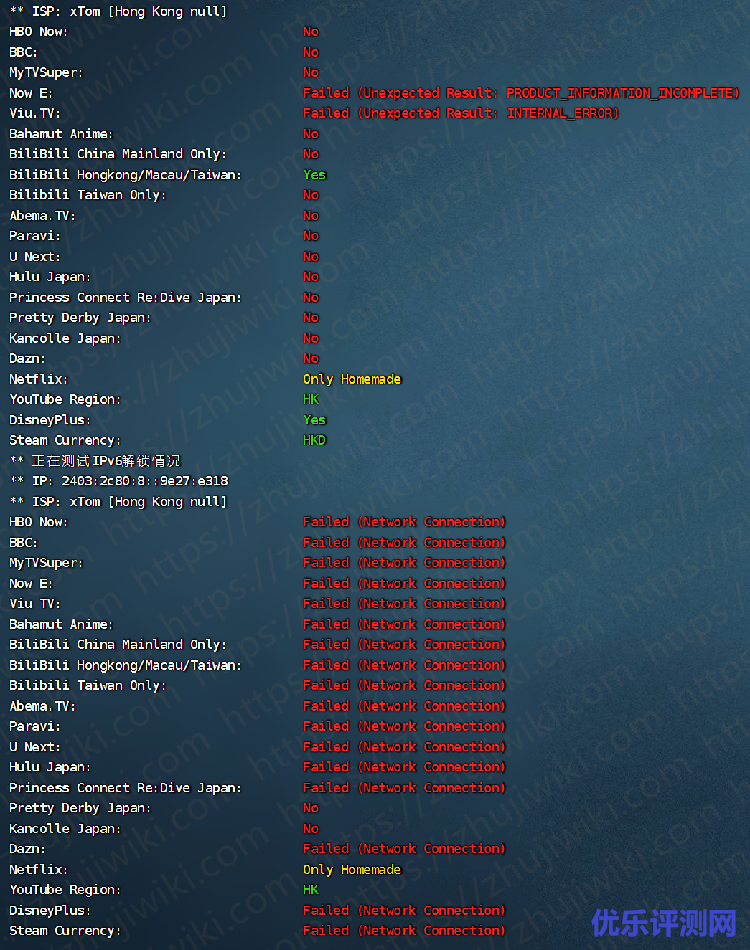
Task: Click the "Viu.TV:" label written with a dot
Action: coord(35,113)
